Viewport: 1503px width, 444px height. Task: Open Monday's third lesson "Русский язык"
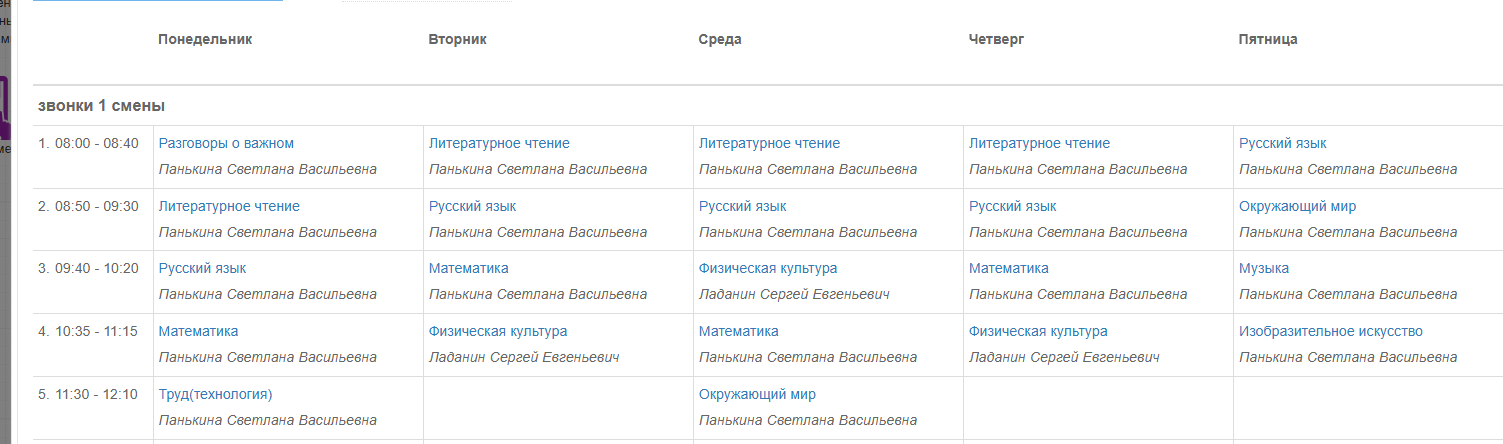(202, 268)
